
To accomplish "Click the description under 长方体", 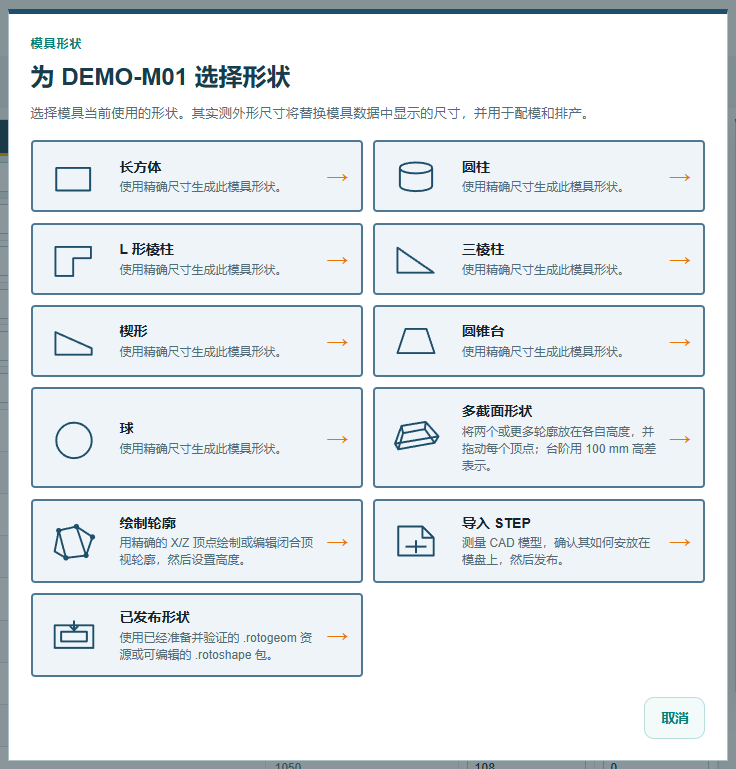I will pos(201,187).
